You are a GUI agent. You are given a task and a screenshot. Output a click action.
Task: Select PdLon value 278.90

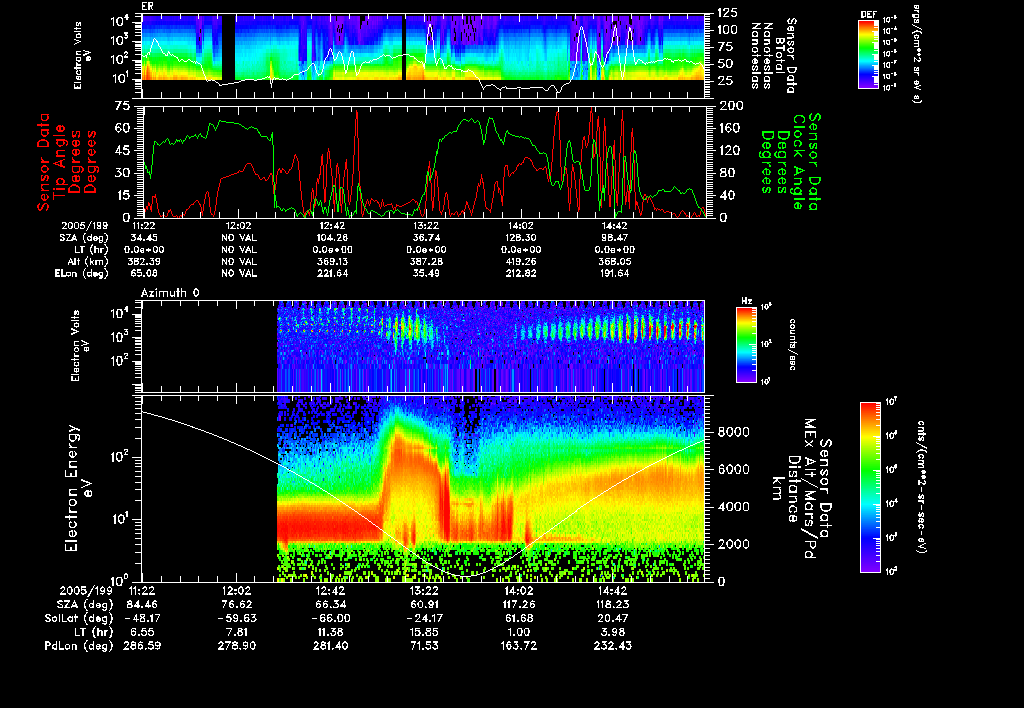[236, 646]
